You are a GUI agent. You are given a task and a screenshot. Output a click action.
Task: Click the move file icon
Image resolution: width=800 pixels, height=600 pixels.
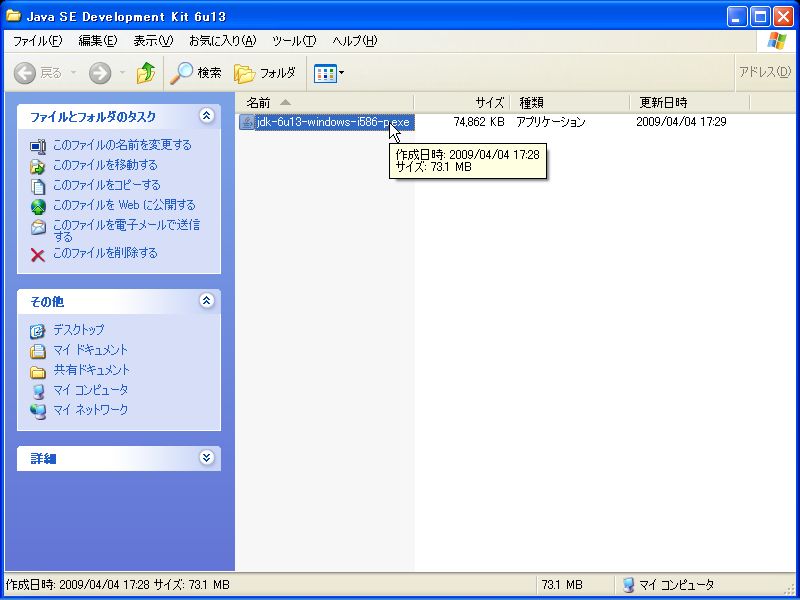point(38,166)
